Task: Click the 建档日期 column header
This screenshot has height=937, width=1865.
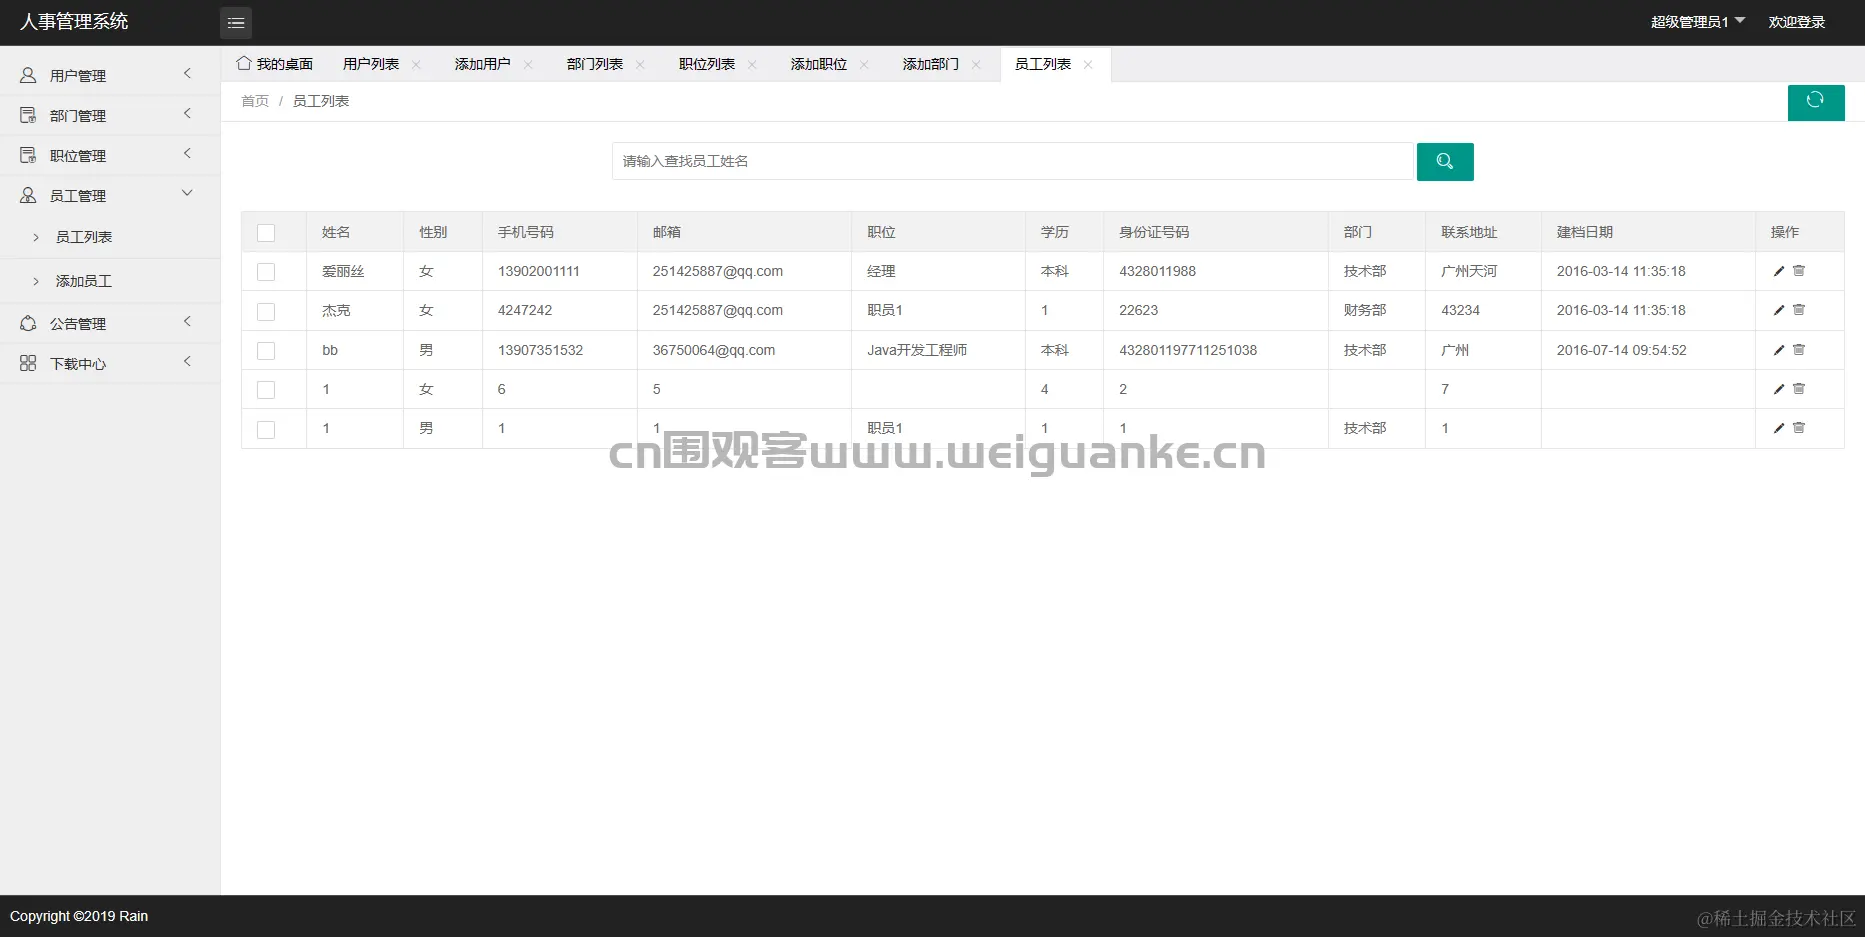Action: tap(1585, 232)
